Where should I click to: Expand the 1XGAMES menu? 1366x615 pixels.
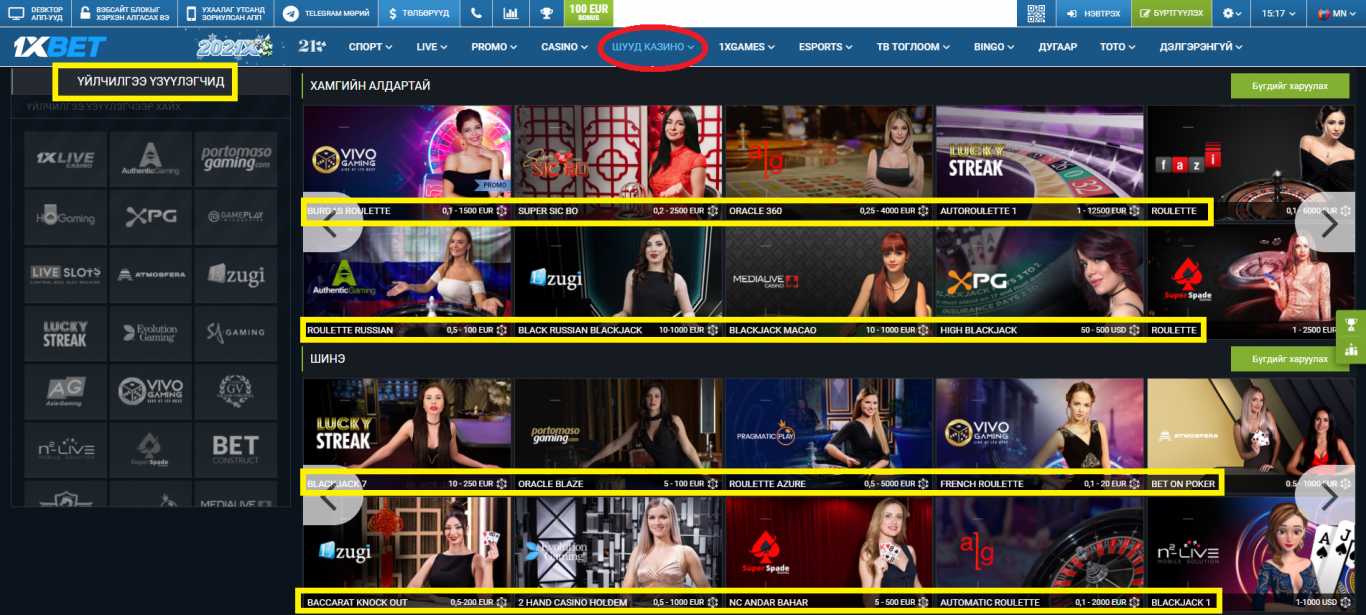pyautogui.click(x=748, y=47)
